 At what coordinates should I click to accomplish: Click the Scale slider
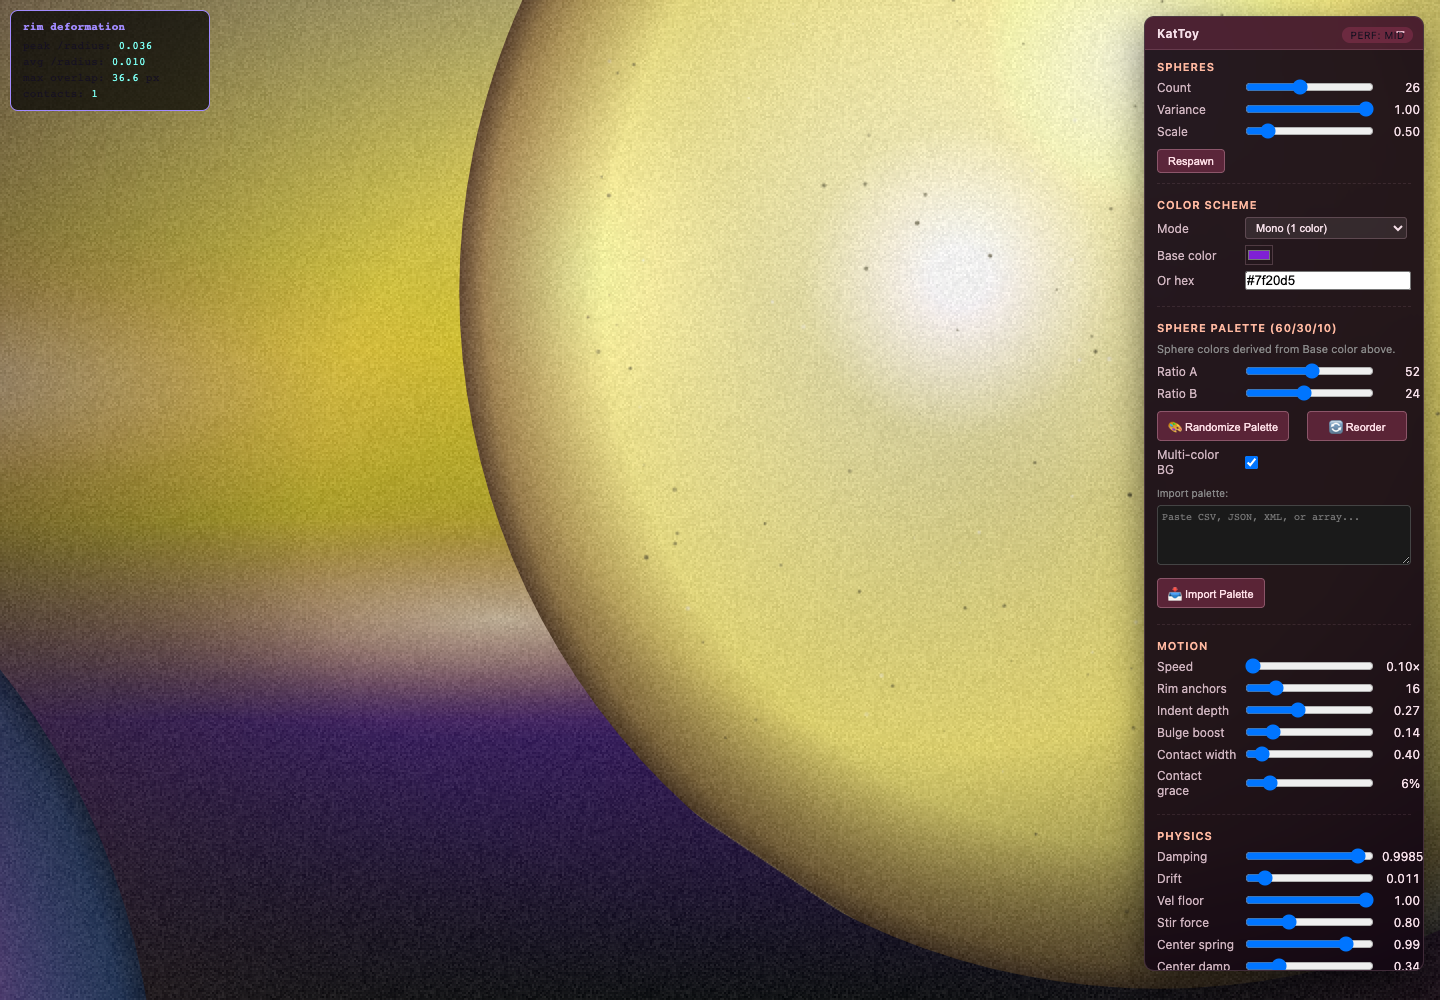[x=1309, y=131]
